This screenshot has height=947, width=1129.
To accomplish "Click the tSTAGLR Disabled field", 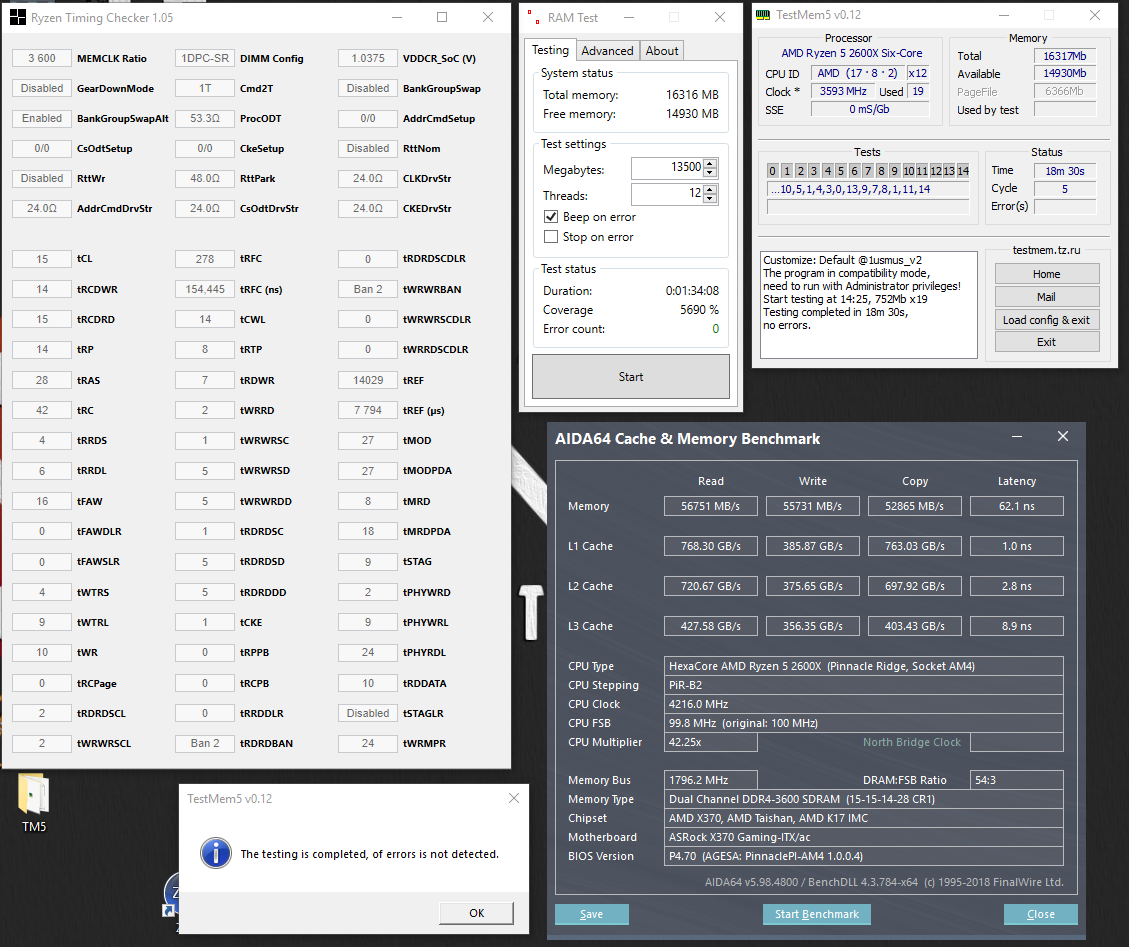I will point(368,713).
